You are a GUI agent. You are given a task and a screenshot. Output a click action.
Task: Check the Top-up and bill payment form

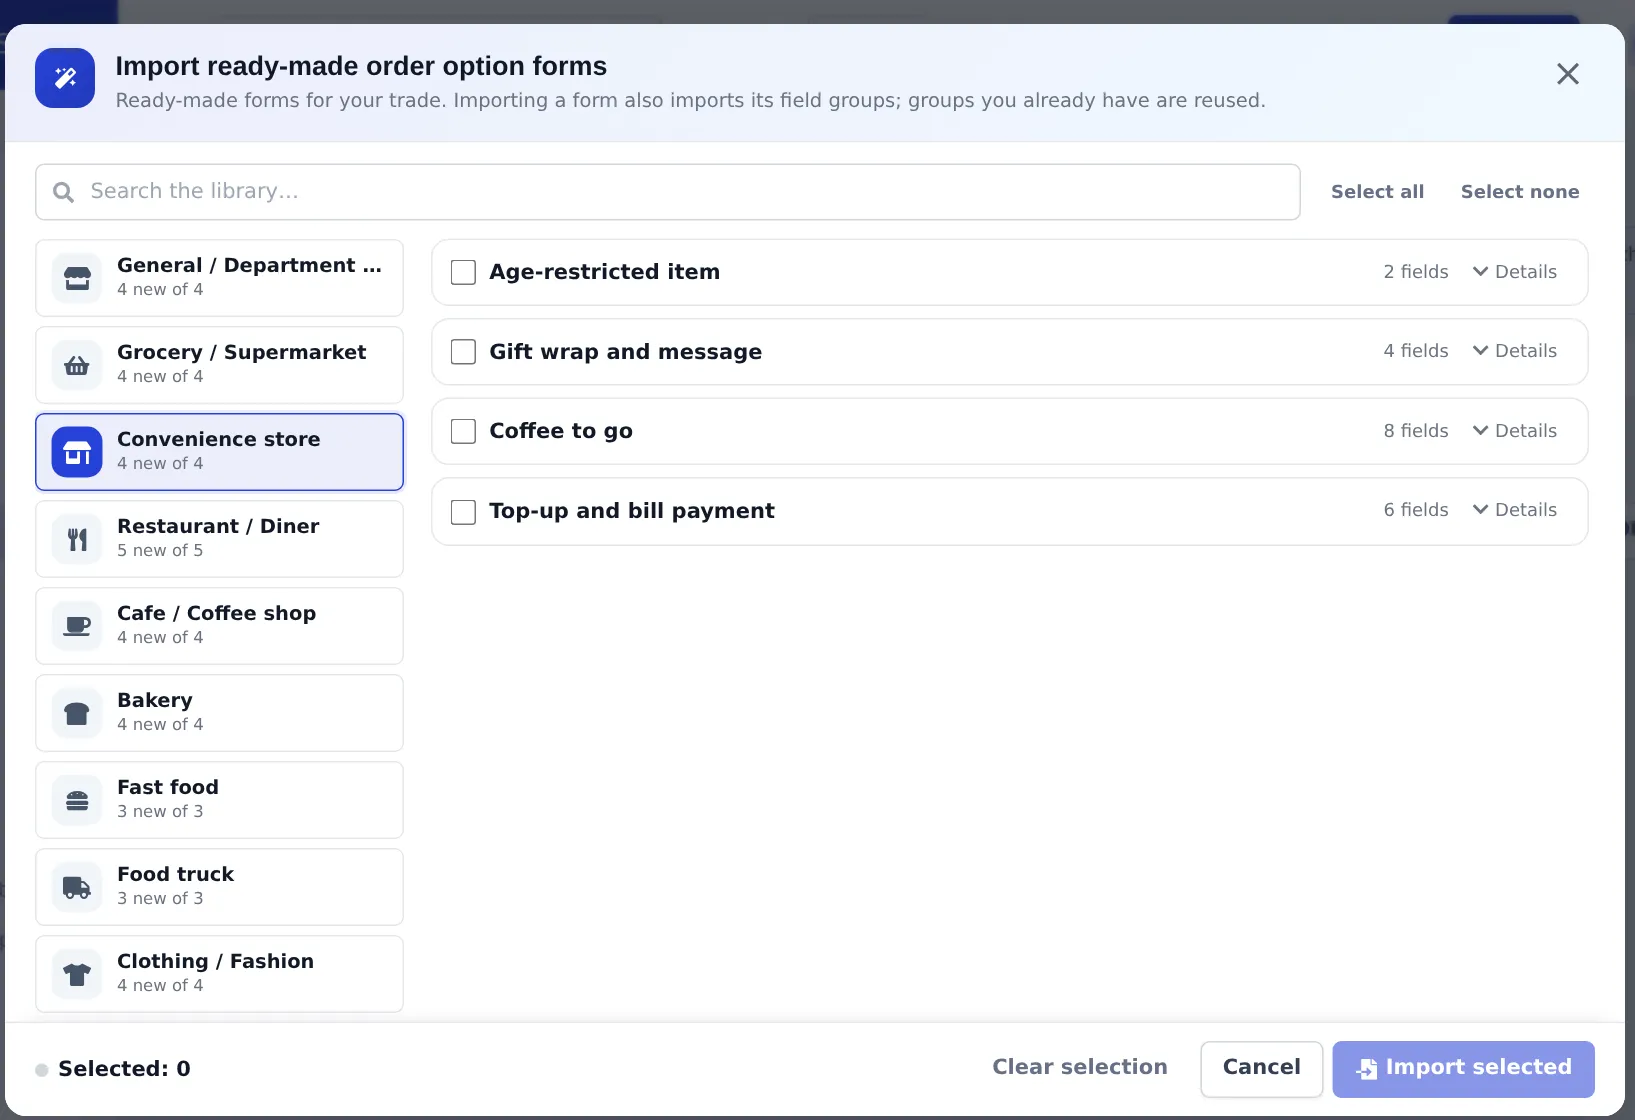[x=463, y=511]
